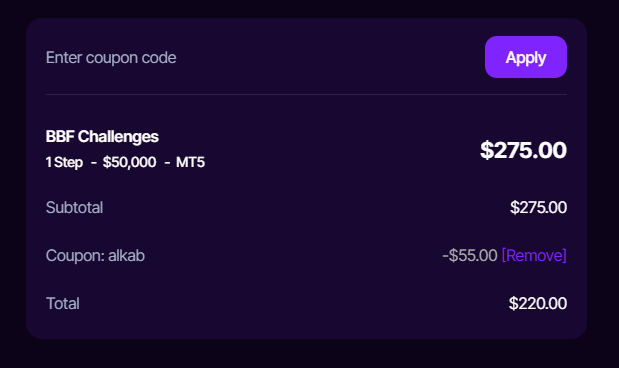Click the Coupon: alkab label
This screenshot has width=619, height=368.
95,256
